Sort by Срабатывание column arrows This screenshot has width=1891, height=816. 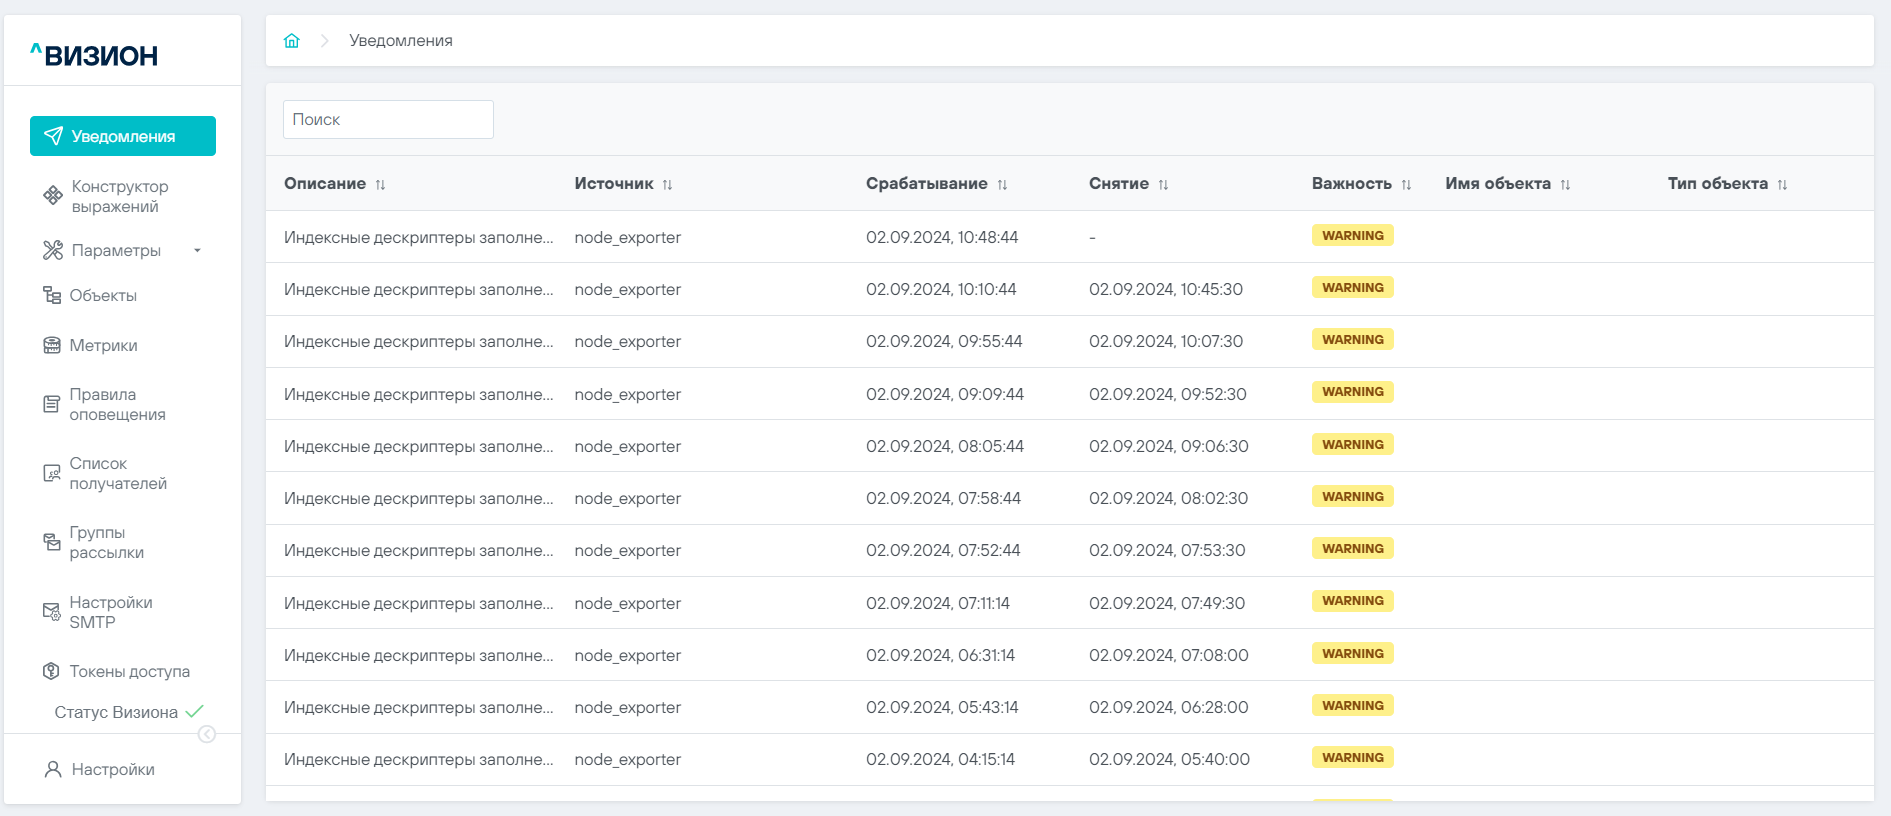pyautogui.click(x=1002, y=185)
